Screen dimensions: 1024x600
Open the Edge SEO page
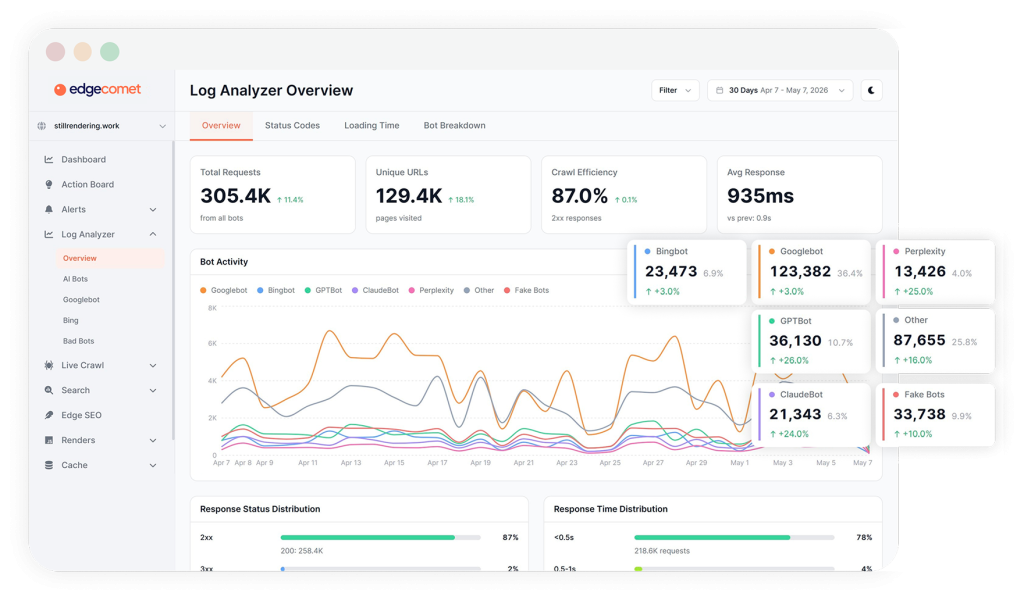coord(81,415)
